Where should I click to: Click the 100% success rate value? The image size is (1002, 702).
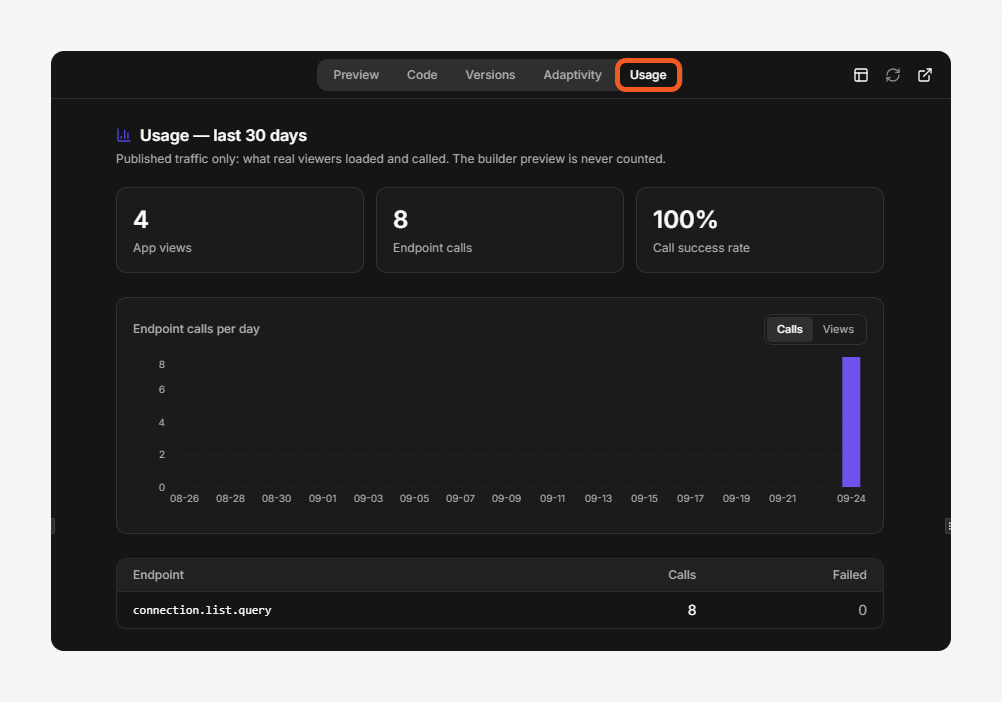pos(685,220)
